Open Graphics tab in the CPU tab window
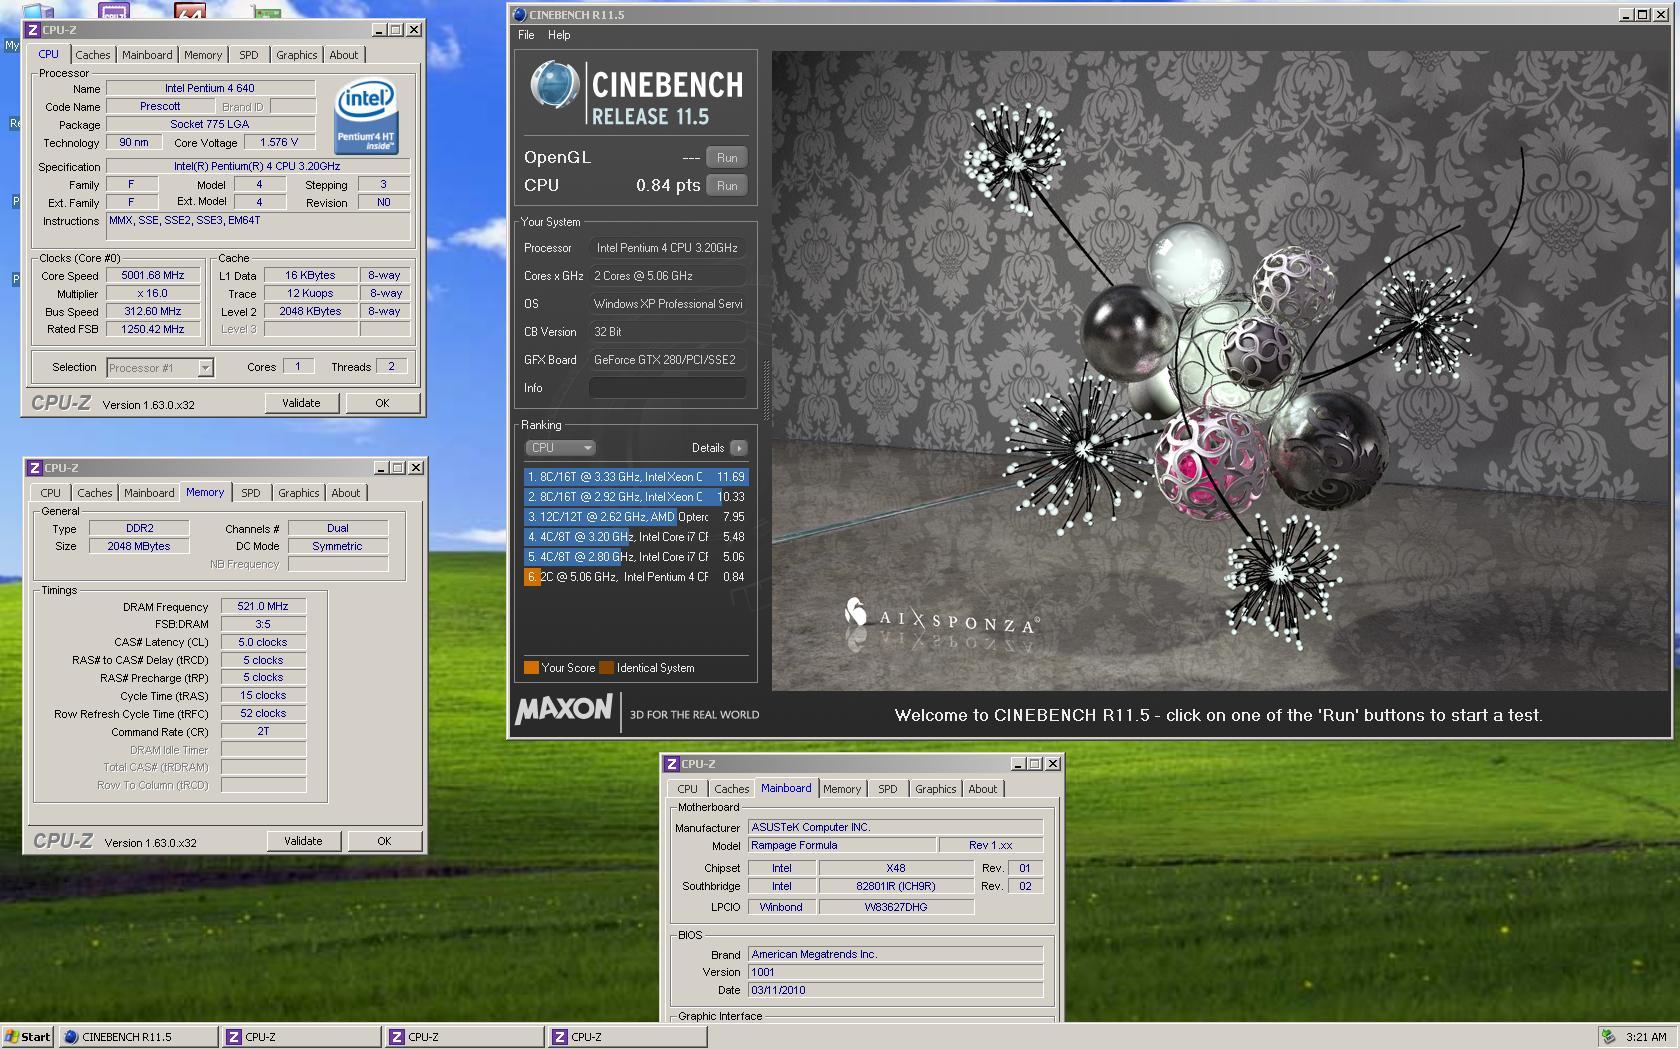Screen dimensions: 1680x1050 point(297,55)
